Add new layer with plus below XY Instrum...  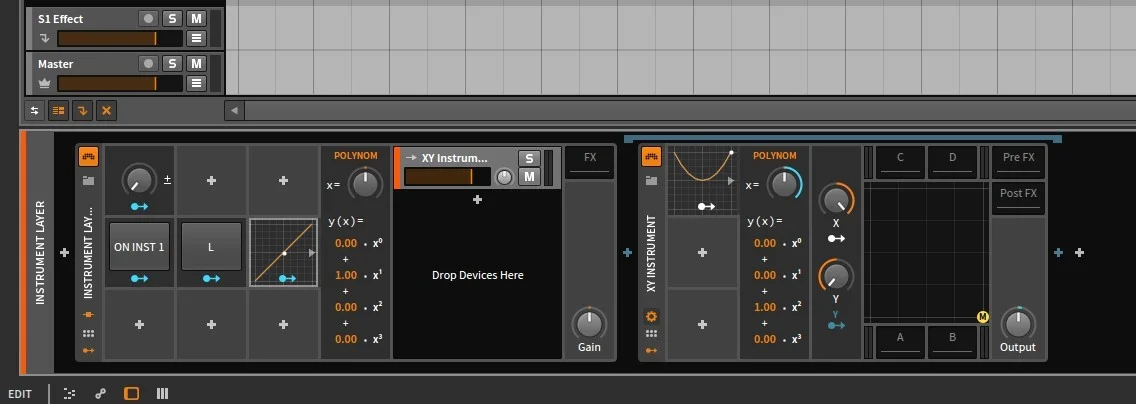477,199
